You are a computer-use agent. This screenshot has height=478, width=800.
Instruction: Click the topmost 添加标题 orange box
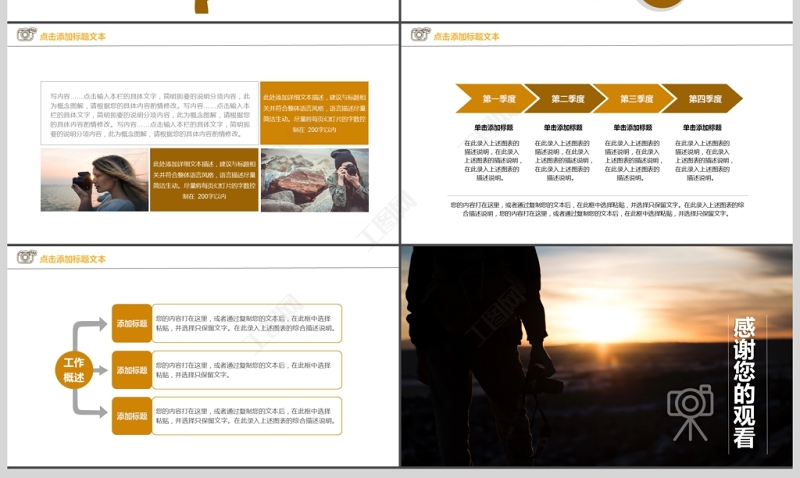pos(132,324)
